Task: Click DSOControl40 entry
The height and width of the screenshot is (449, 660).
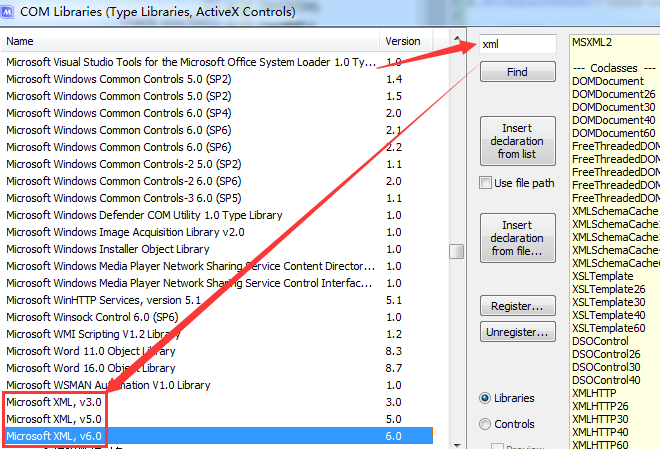Action: click(x=606, y=380)
